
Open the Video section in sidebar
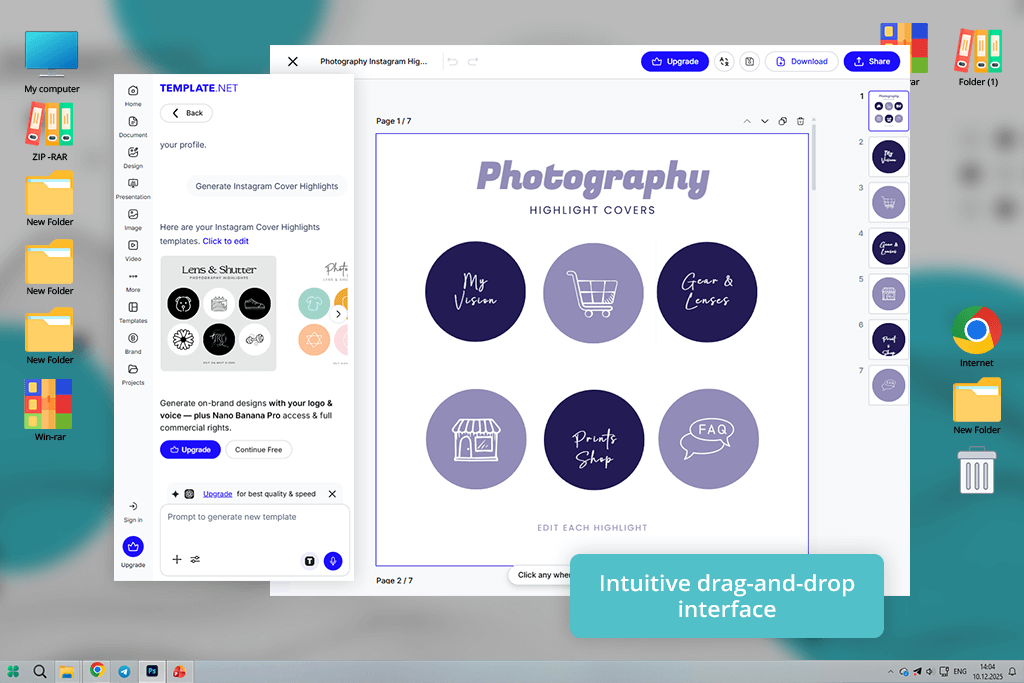point(133,250)
